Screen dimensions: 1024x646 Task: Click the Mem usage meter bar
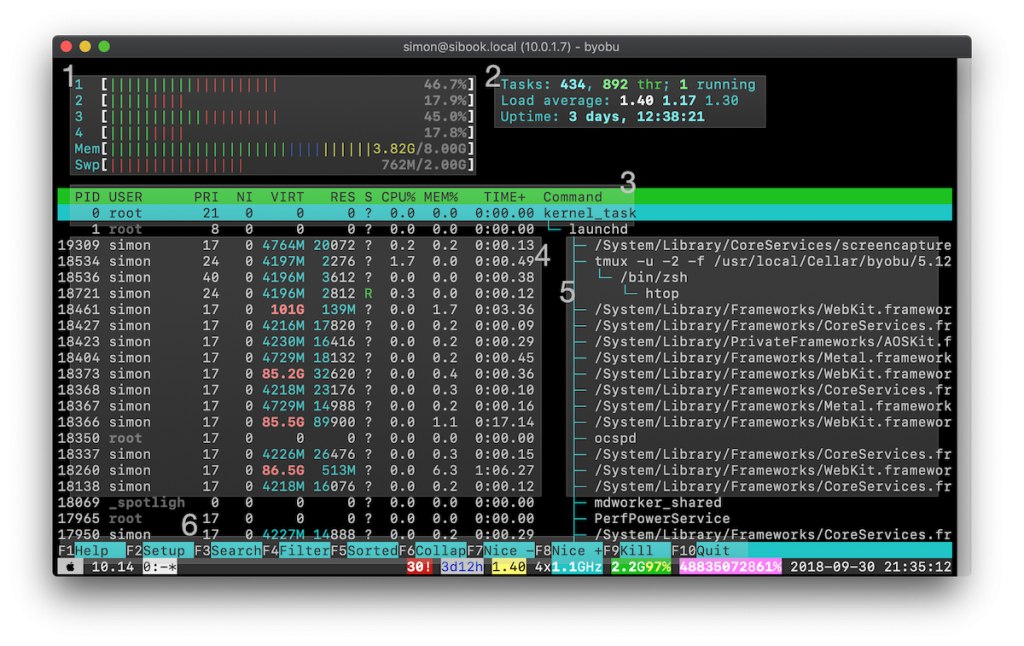tap(274, 149)
